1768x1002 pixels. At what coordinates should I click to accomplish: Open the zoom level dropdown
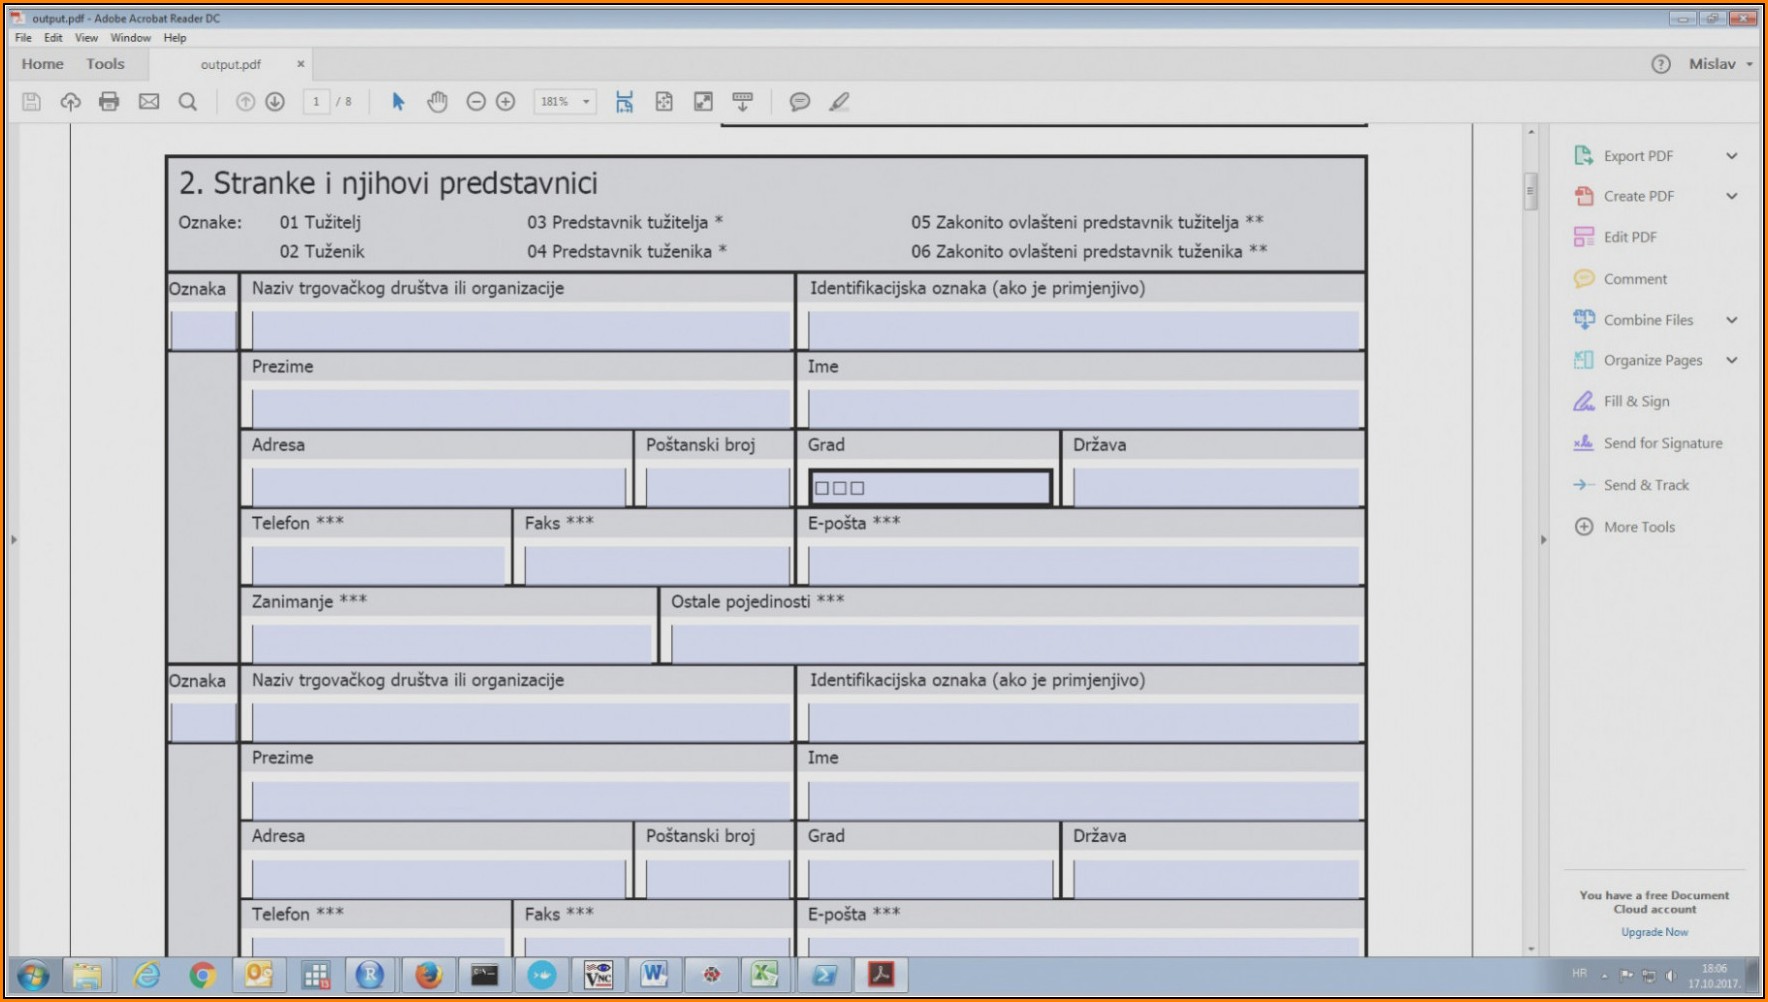click(586, 102)
